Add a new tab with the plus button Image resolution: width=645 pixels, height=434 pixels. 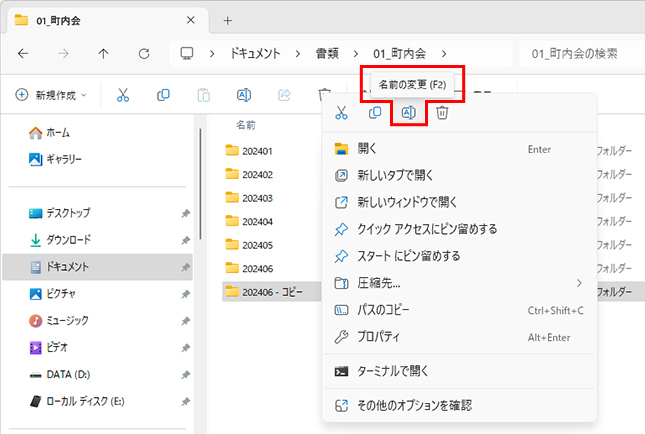[x=227, y=21]
